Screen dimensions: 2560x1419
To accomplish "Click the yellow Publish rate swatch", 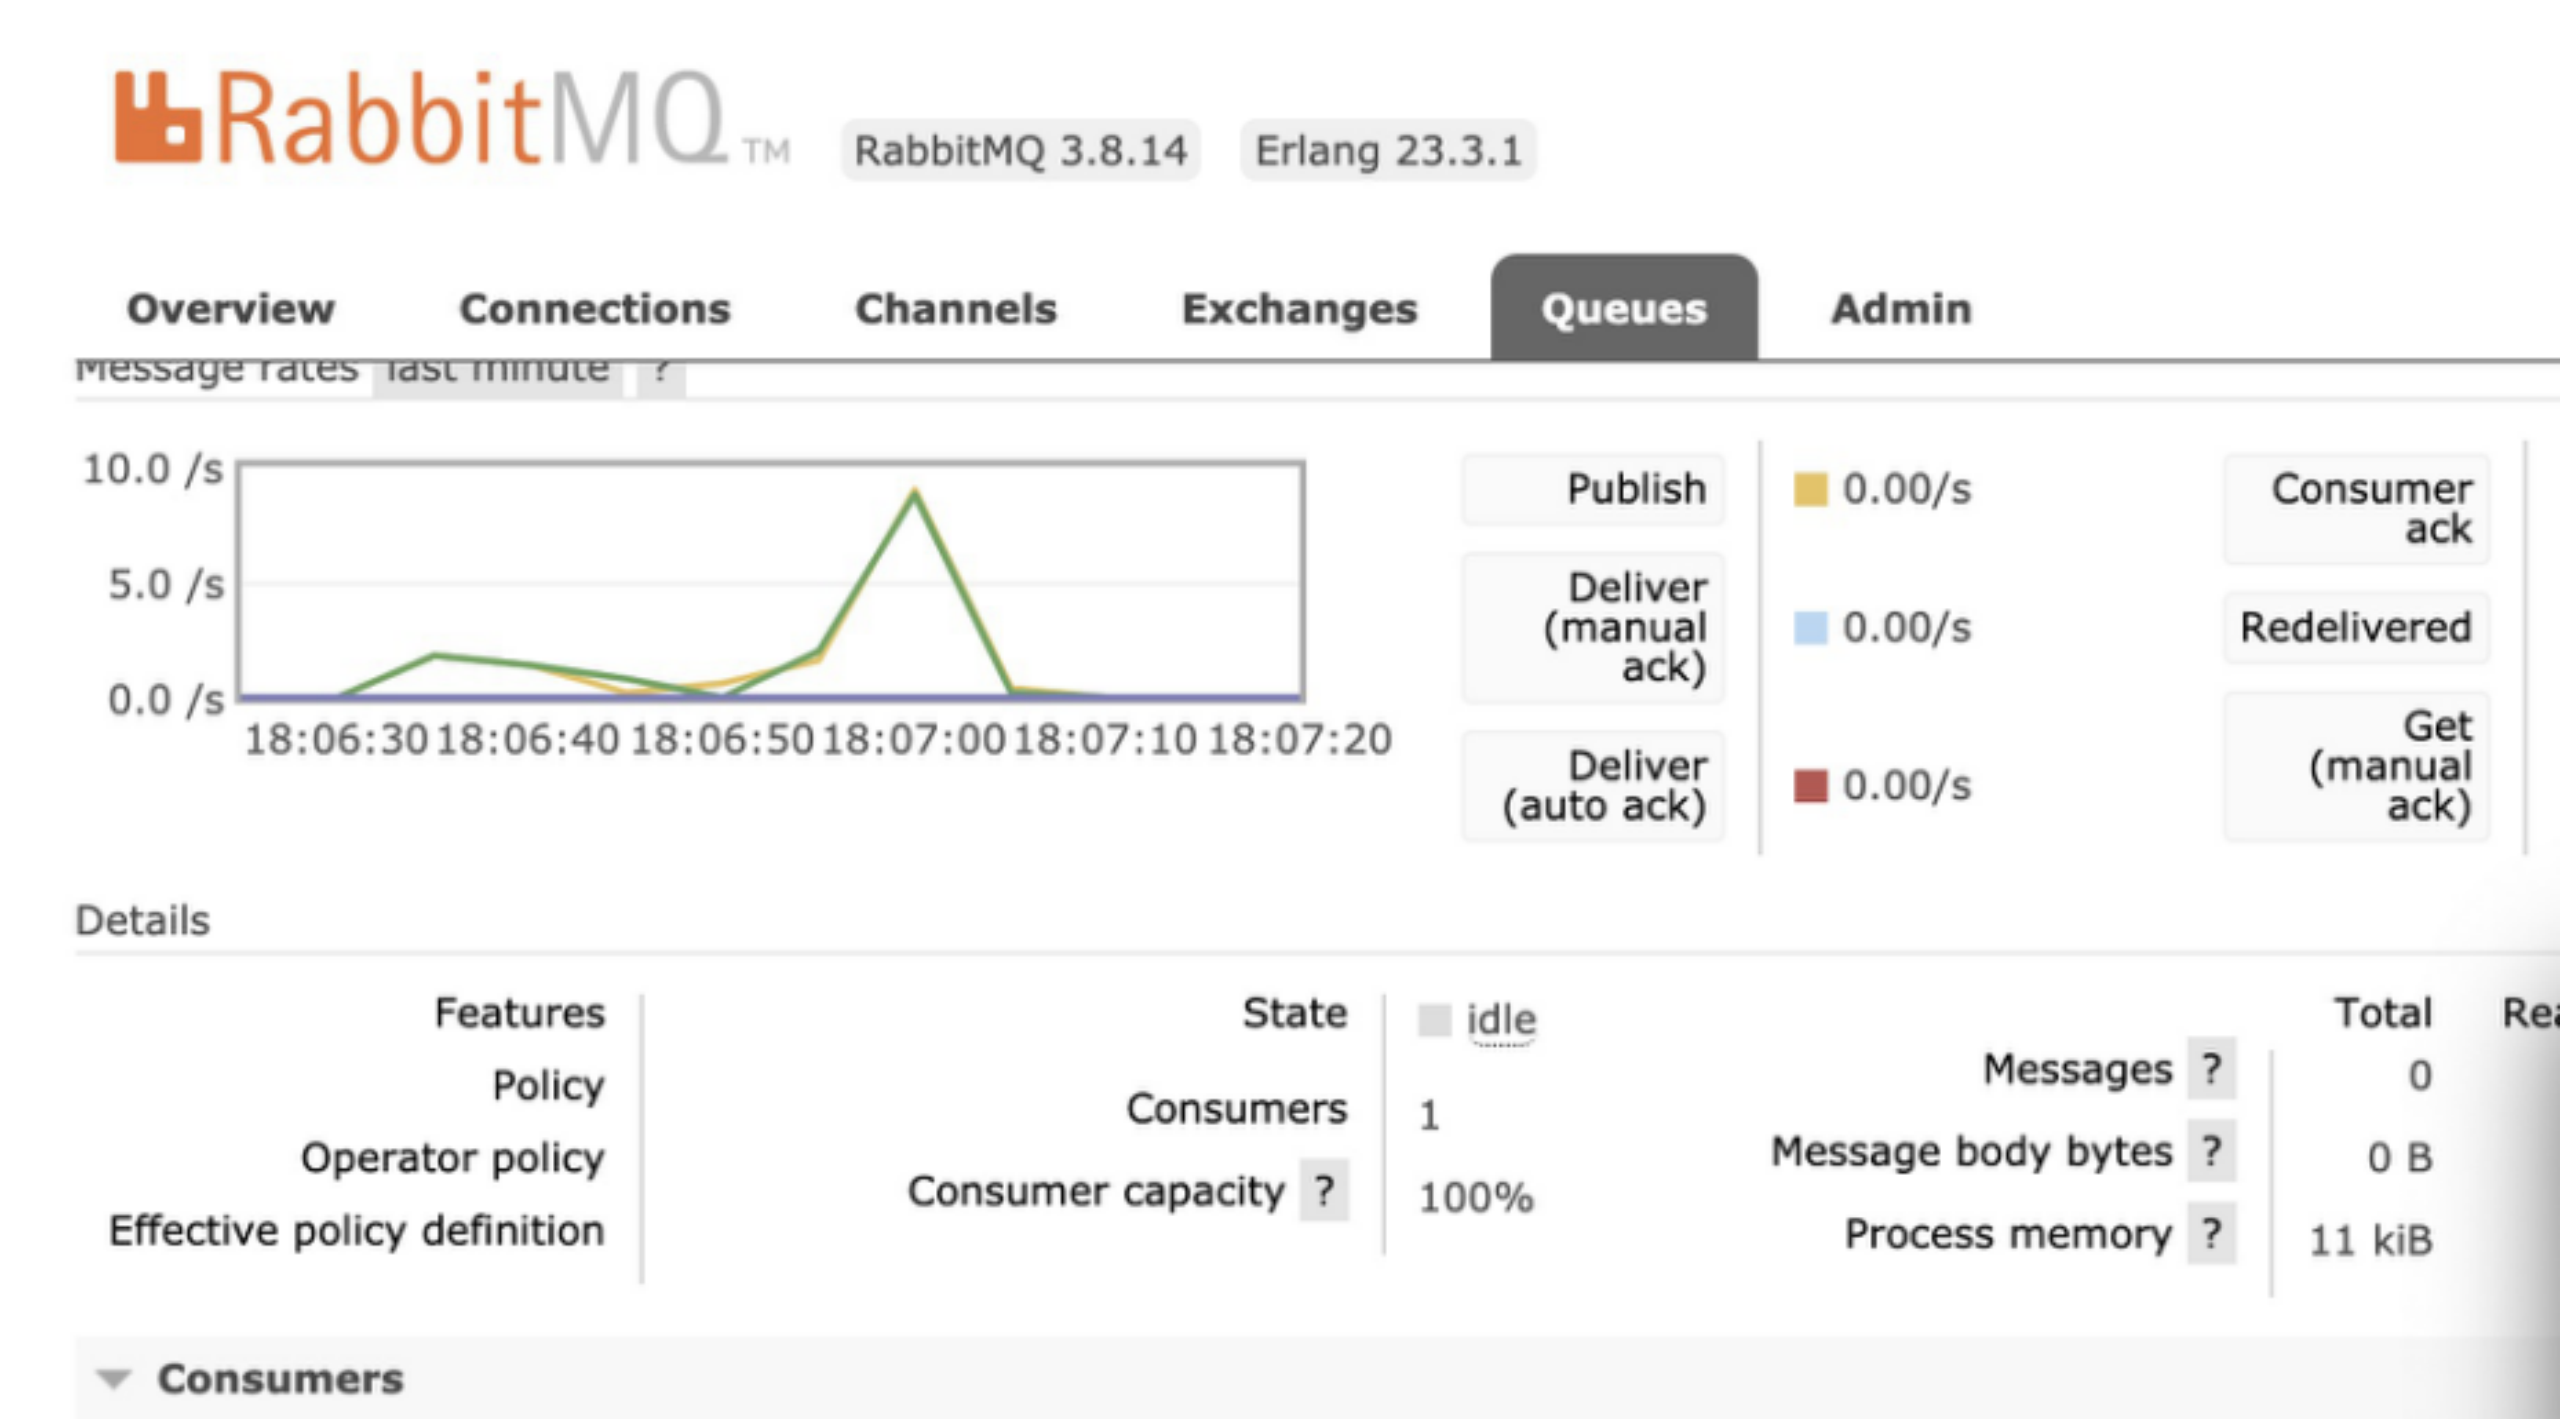I will (1810, 489).
